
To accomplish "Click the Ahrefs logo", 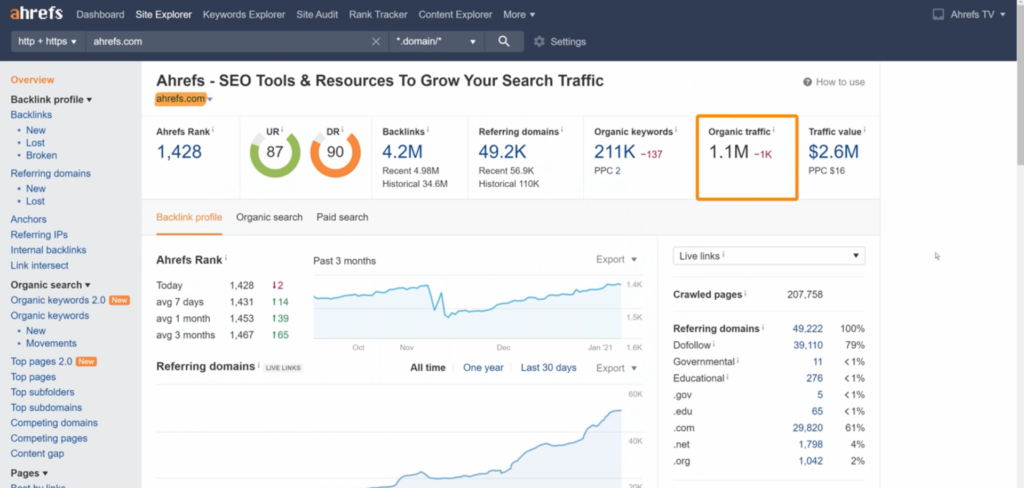I will 37,13.
